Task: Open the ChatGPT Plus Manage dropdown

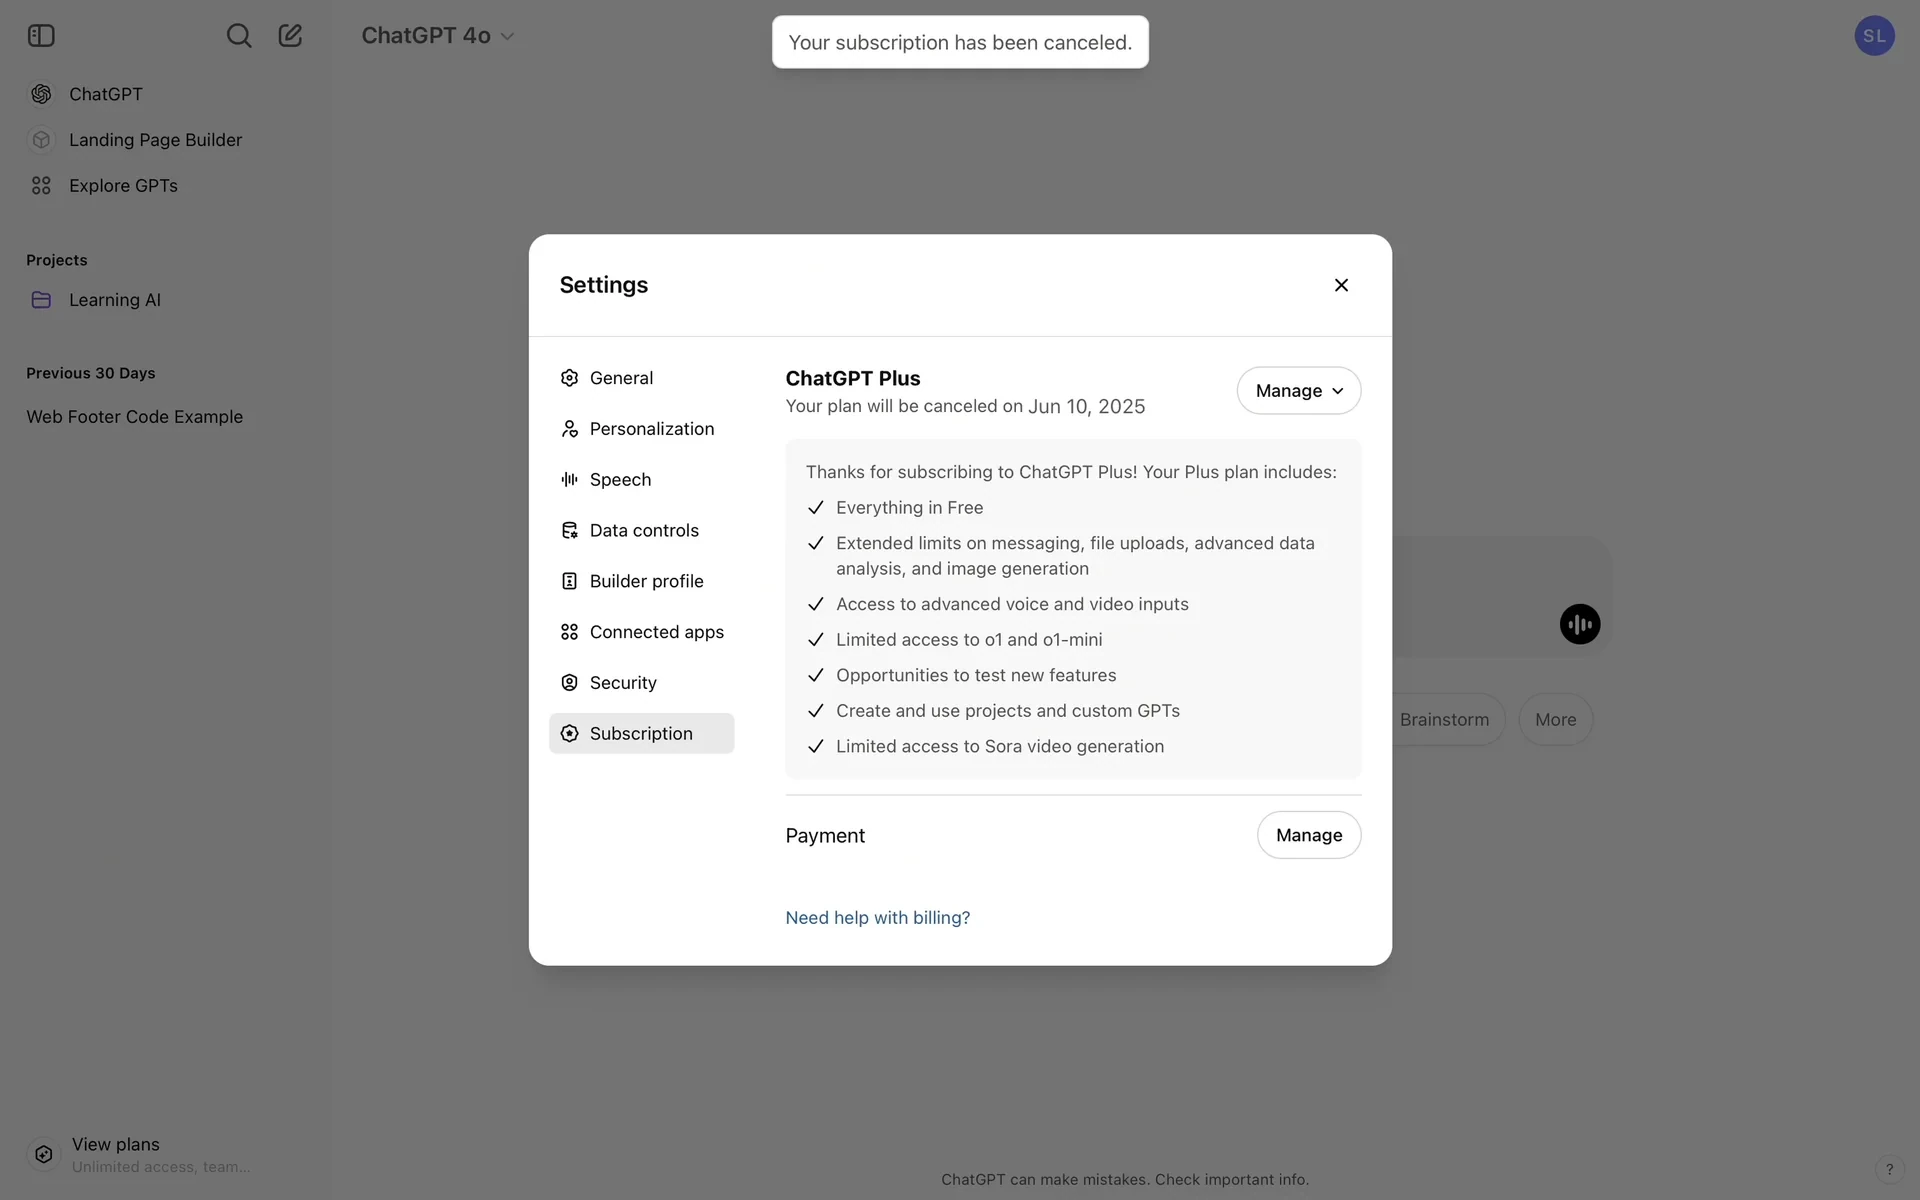Action: (1299, 391)
